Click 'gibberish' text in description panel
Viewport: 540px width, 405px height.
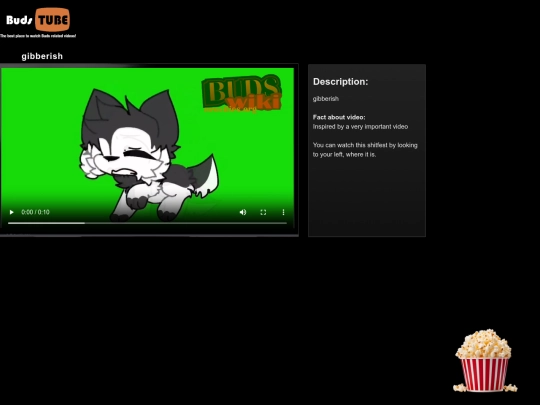pyautogui.click(x=326, y=99)
